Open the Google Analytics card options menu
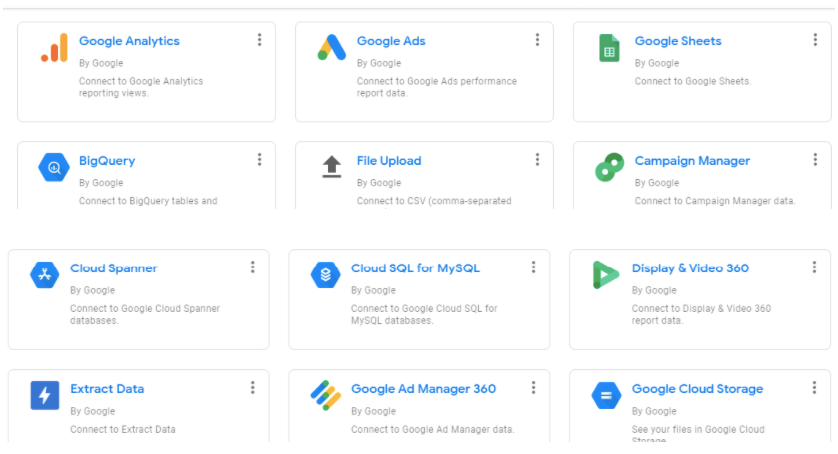The height and width of the screenshot is (454, 838). (x=260, y=40)
